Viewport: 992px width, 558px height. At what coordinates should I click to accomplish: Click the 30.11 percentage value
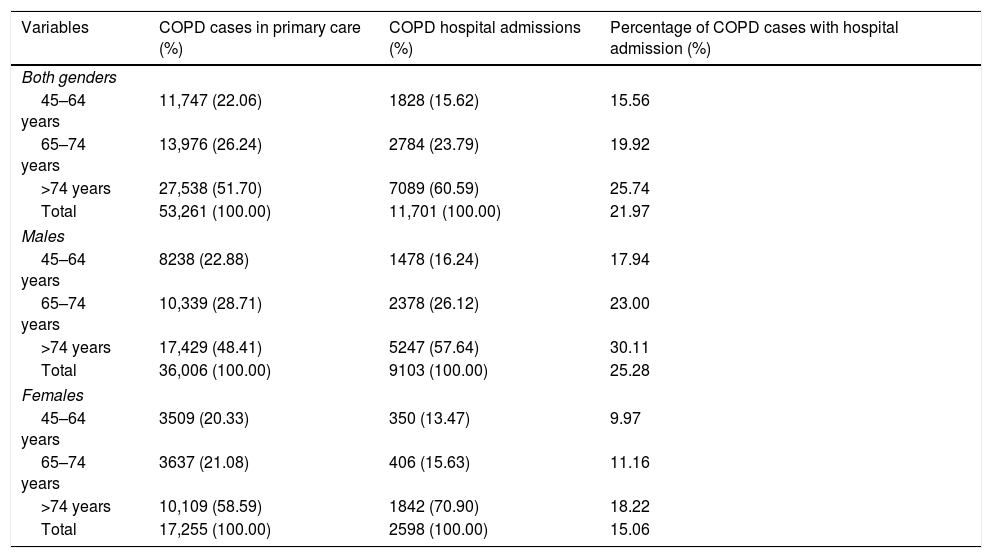(630, 348)
